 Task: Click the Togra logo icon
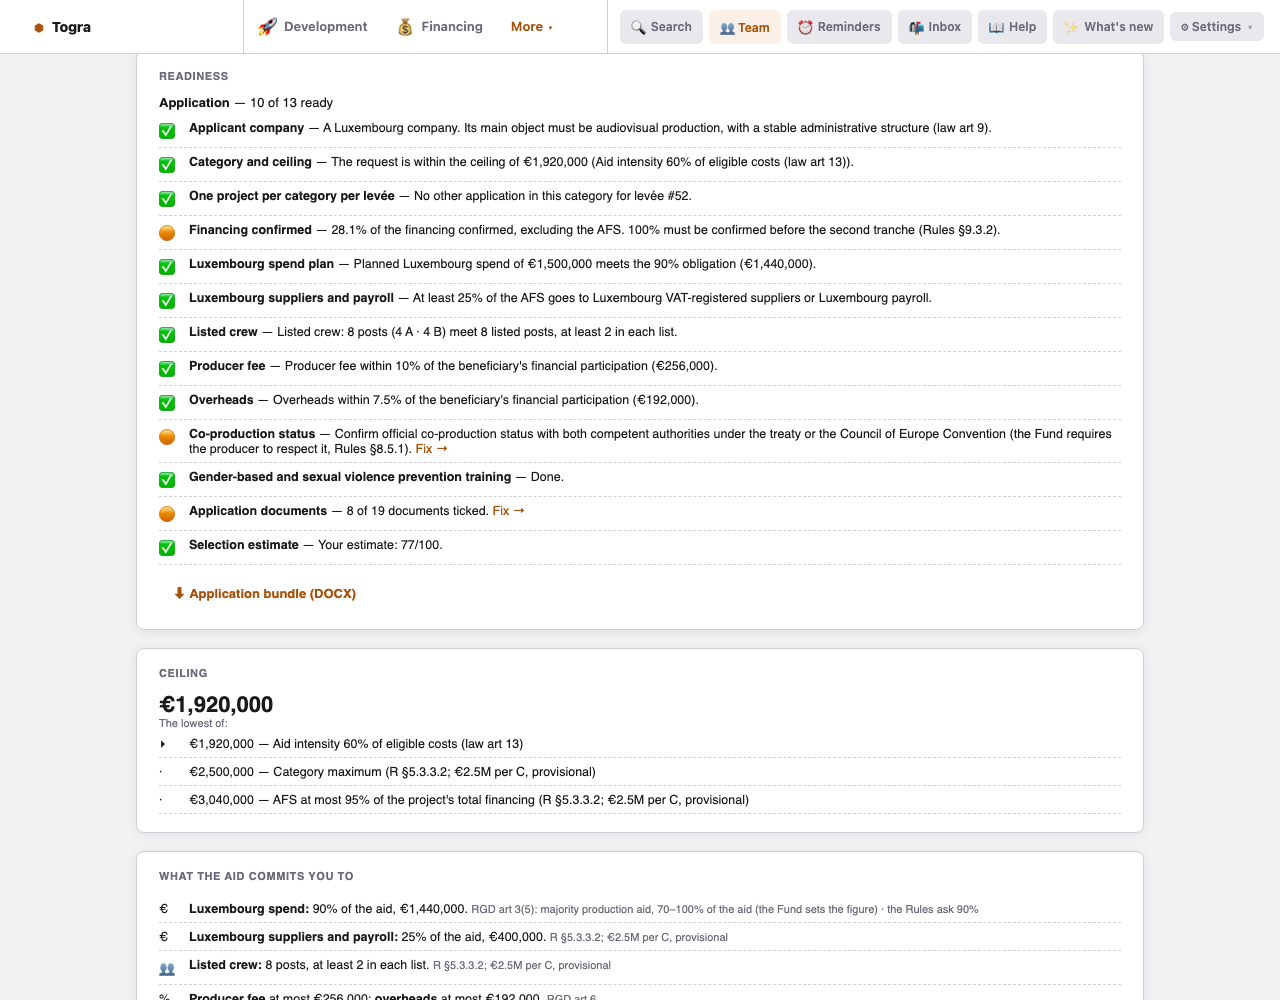pos(39,27)
